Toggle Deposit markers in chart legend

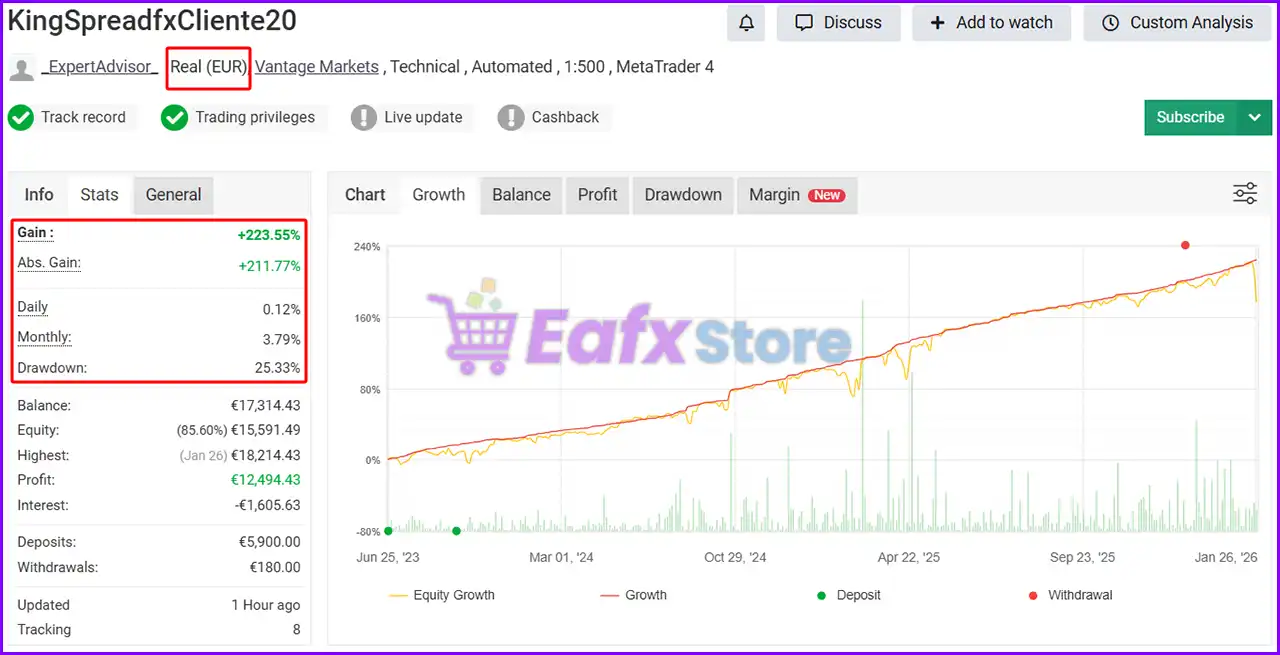point(847,595)
